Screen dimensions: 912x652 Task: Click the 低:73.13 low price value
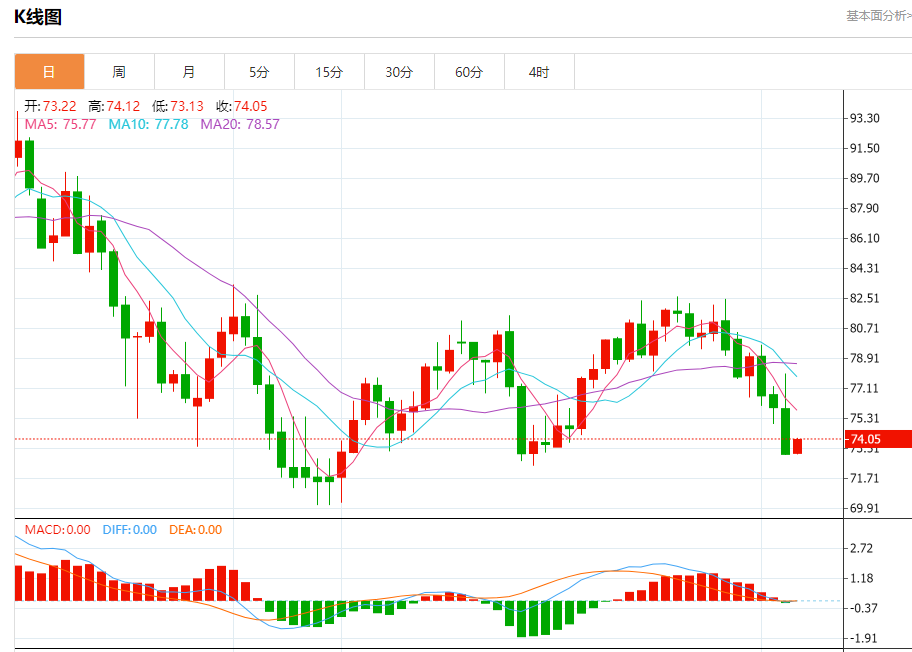pos(177,106)
